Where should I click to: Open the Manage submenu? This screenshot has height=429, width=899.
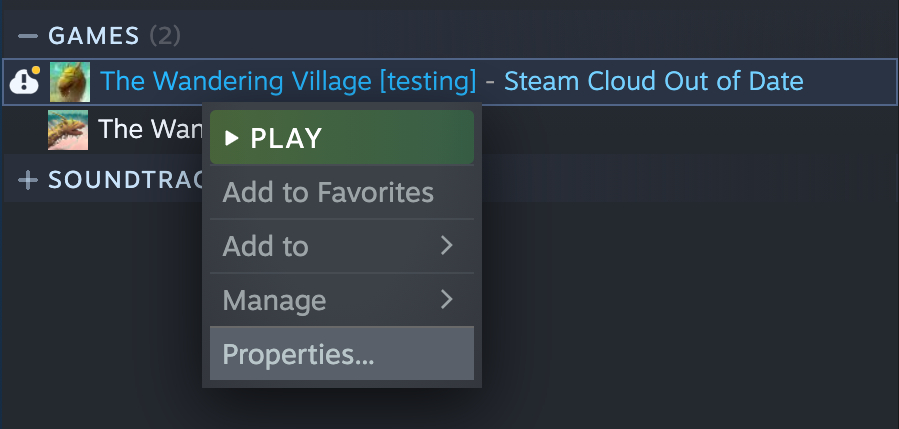tap(342, 300)
